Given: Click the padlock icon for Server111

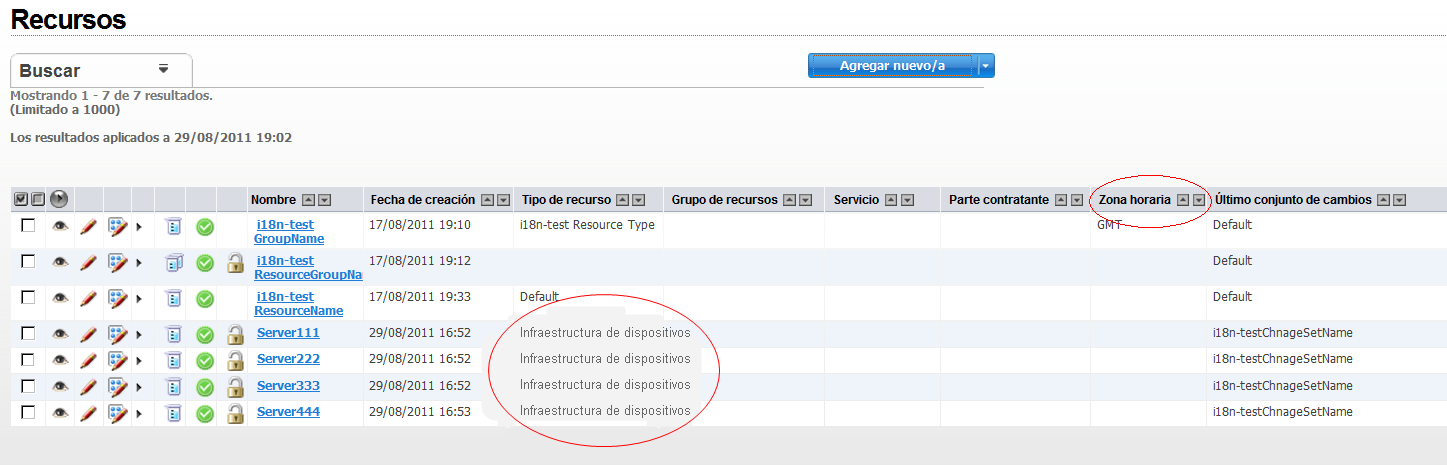Looking at the screenshot, I should 235,334.
